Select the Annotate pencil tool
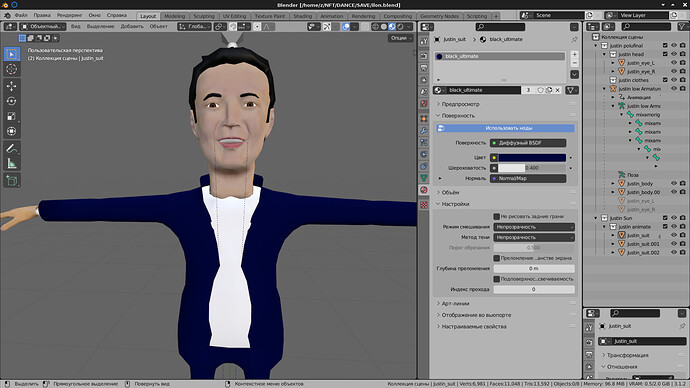The height and width of the screenshot is (388, 690). (12, 148)
